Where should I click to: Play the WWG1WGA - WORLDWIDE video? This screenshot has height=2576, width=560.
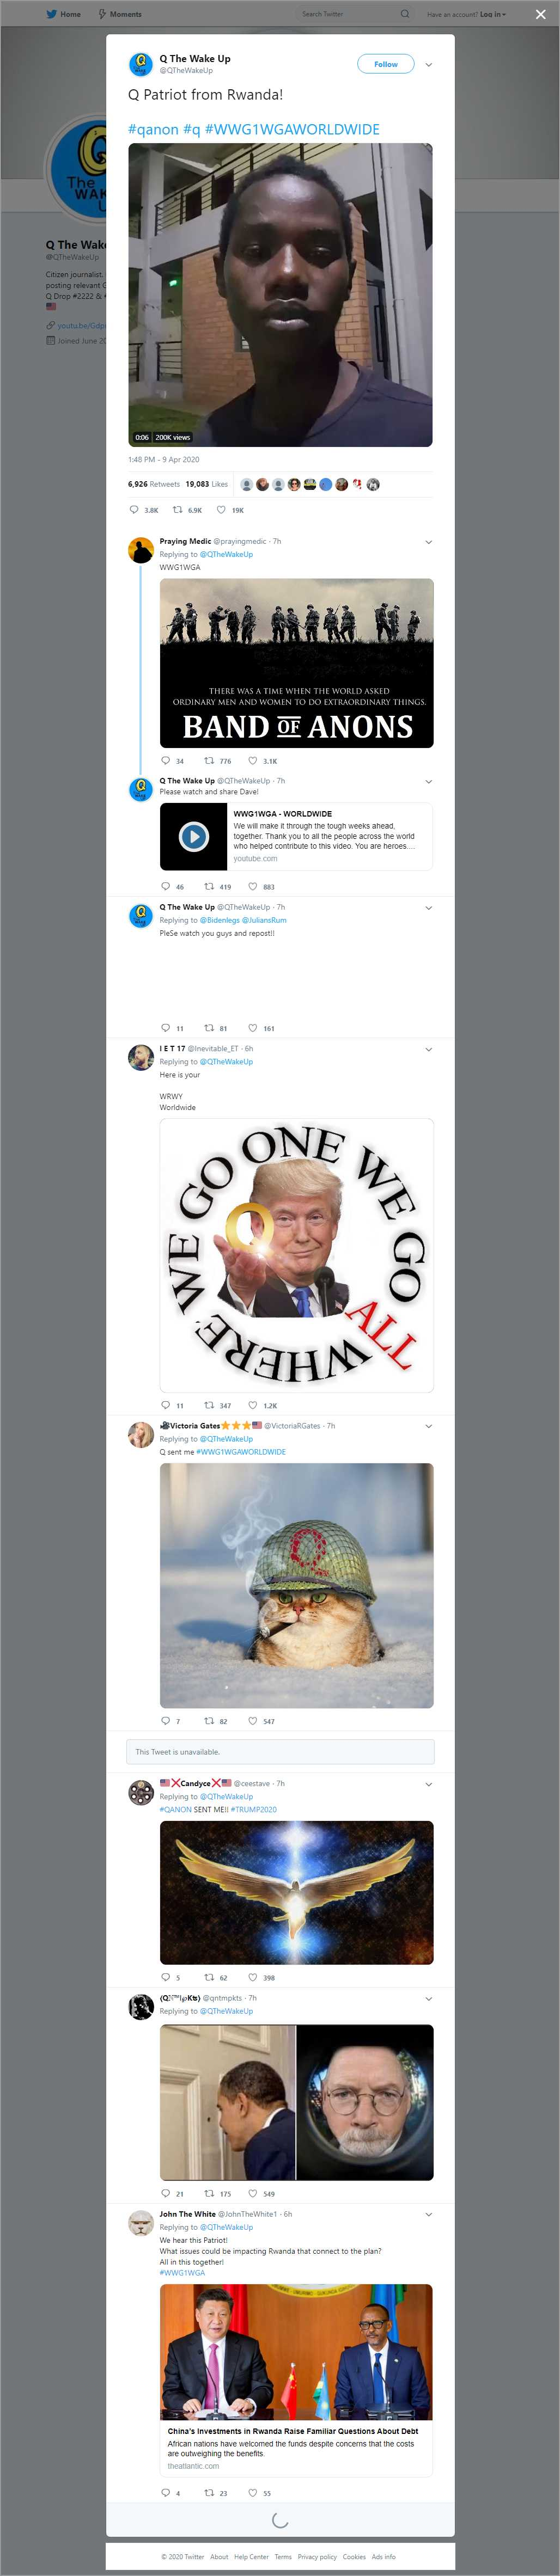tap(194, 836)
